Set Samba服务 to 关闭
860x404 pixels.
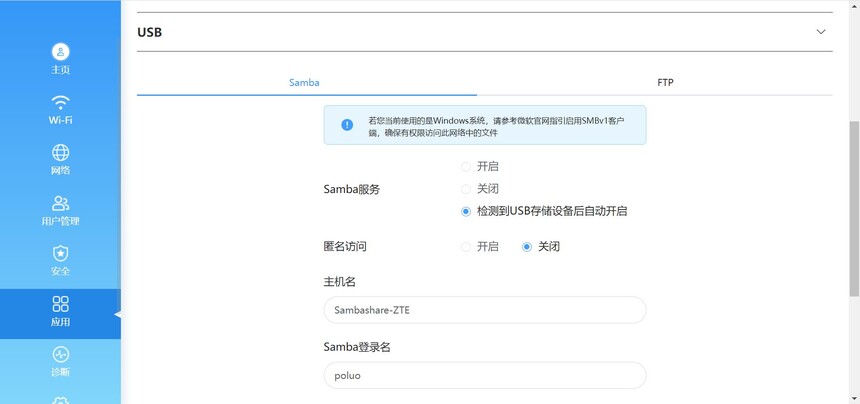pyautogui.click(x=466, y=189)
